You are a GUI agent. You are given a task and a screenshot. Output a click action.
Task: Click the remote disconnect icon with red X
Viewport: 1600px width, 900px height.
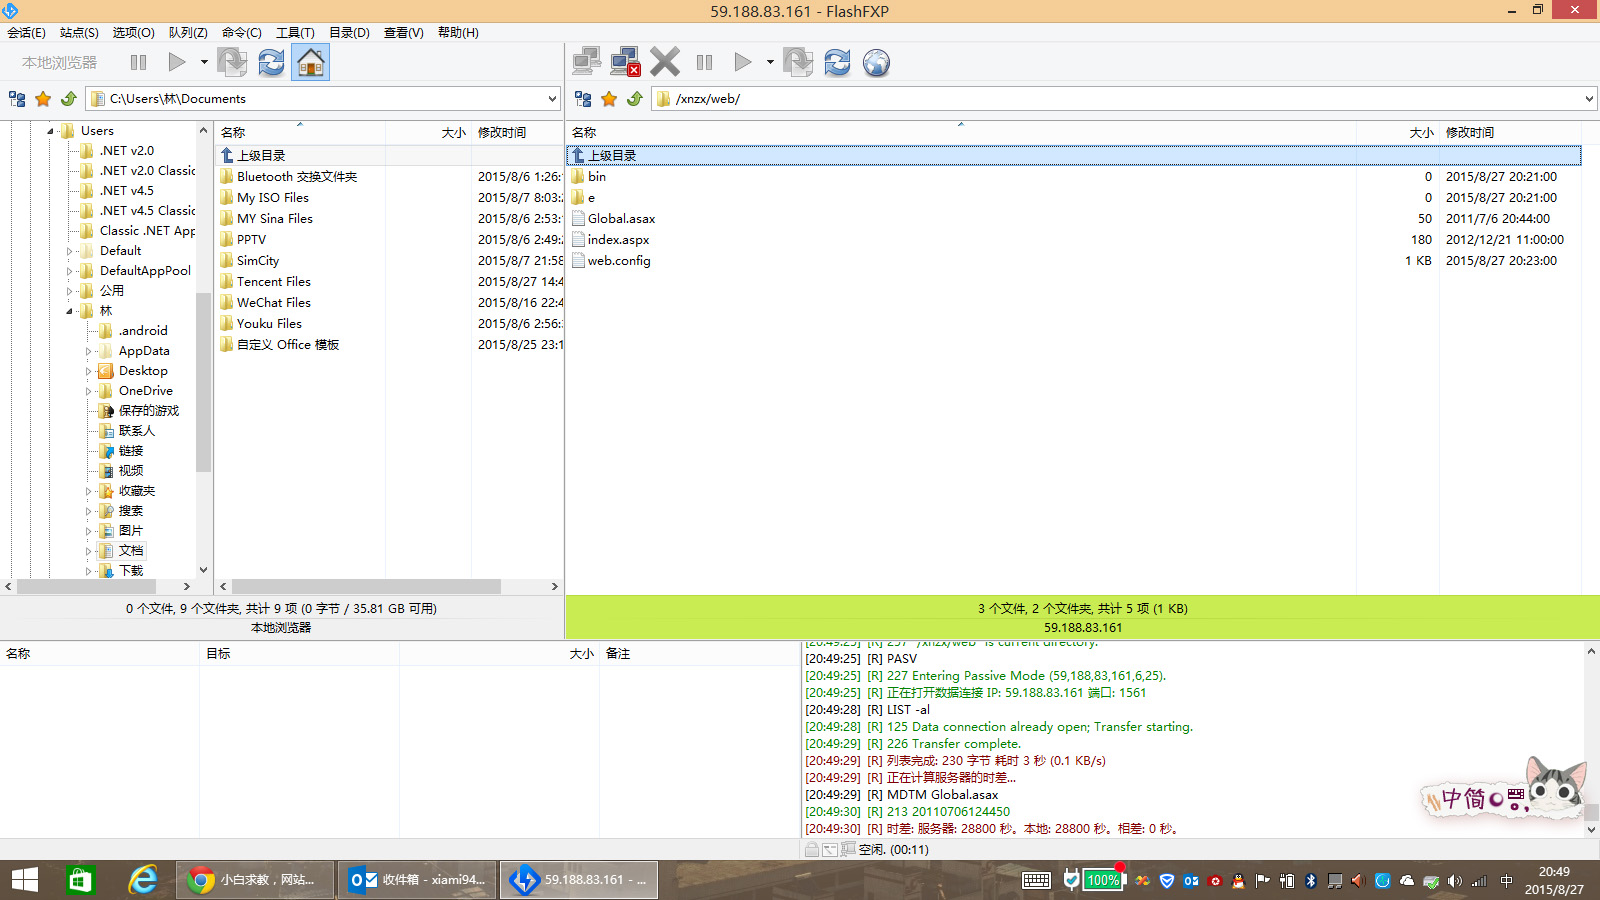[x=626, y=63]
